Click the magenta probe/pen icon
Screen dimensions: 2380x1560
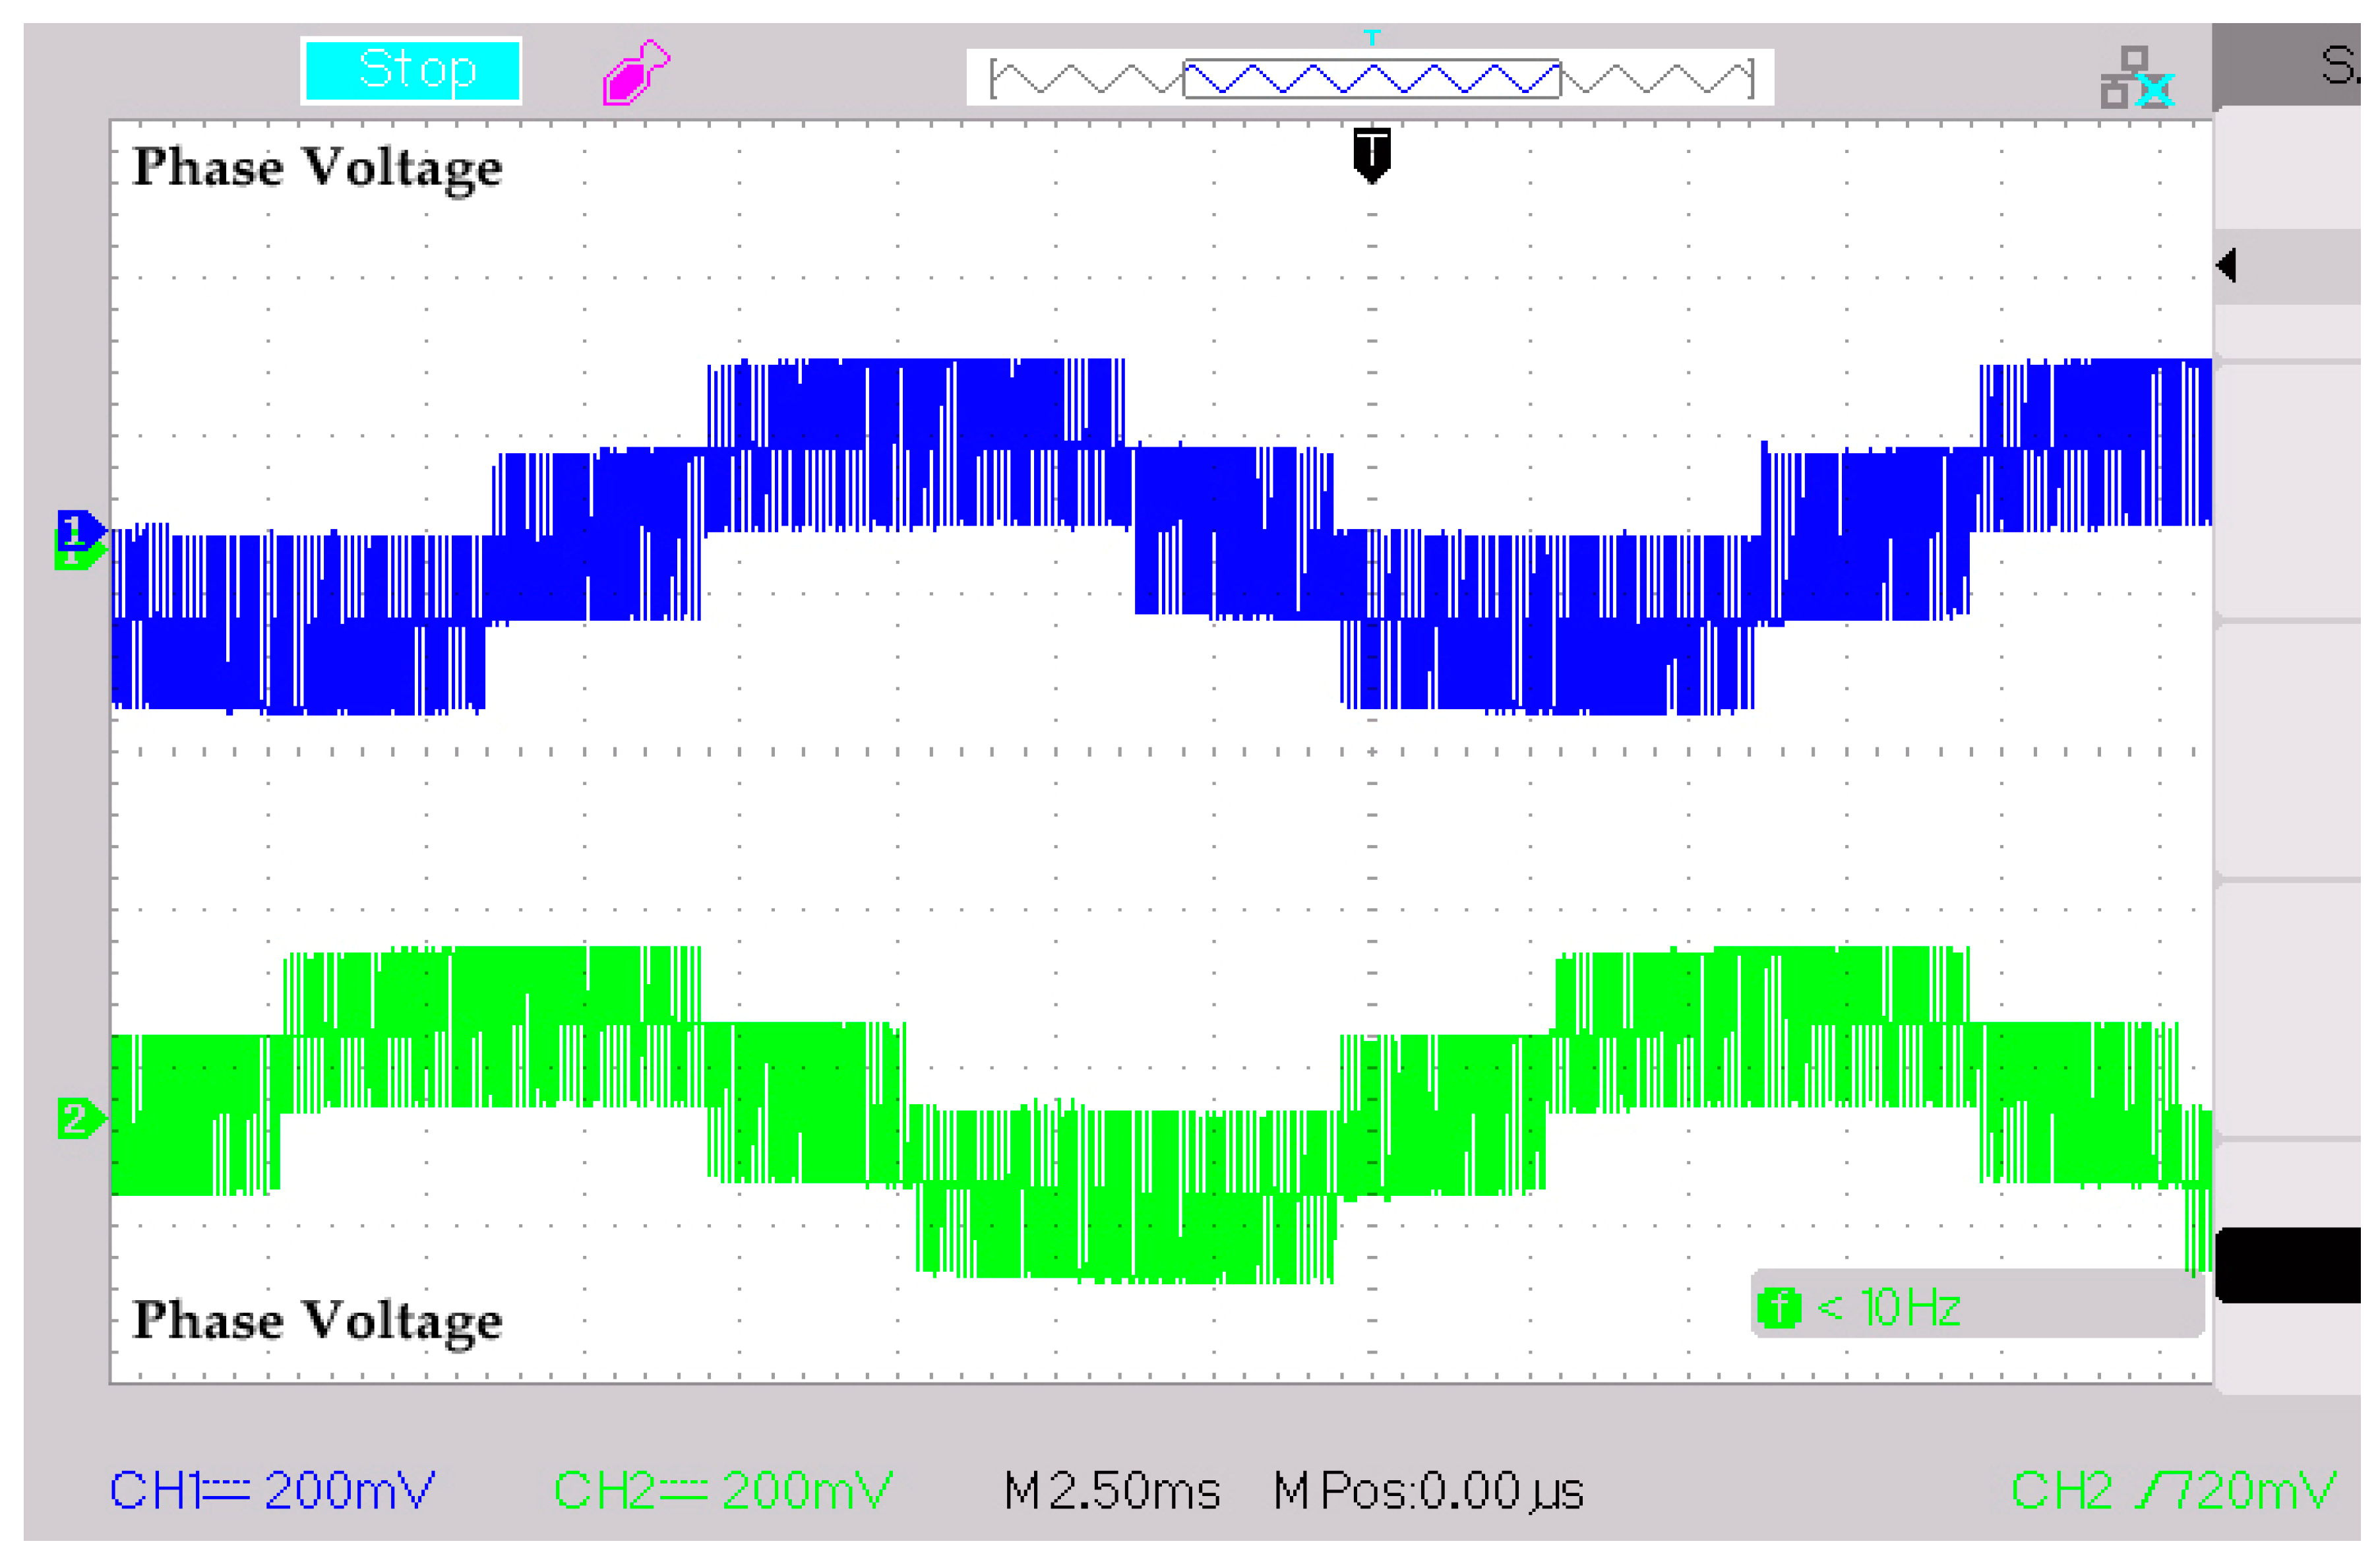click(x=637, y=72)
